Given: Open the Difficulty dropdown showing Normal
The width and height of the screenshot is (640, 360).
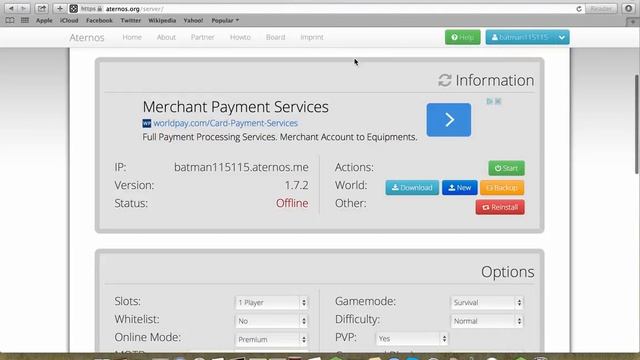Looking at the screenshot, I should [x=487, y=321].
